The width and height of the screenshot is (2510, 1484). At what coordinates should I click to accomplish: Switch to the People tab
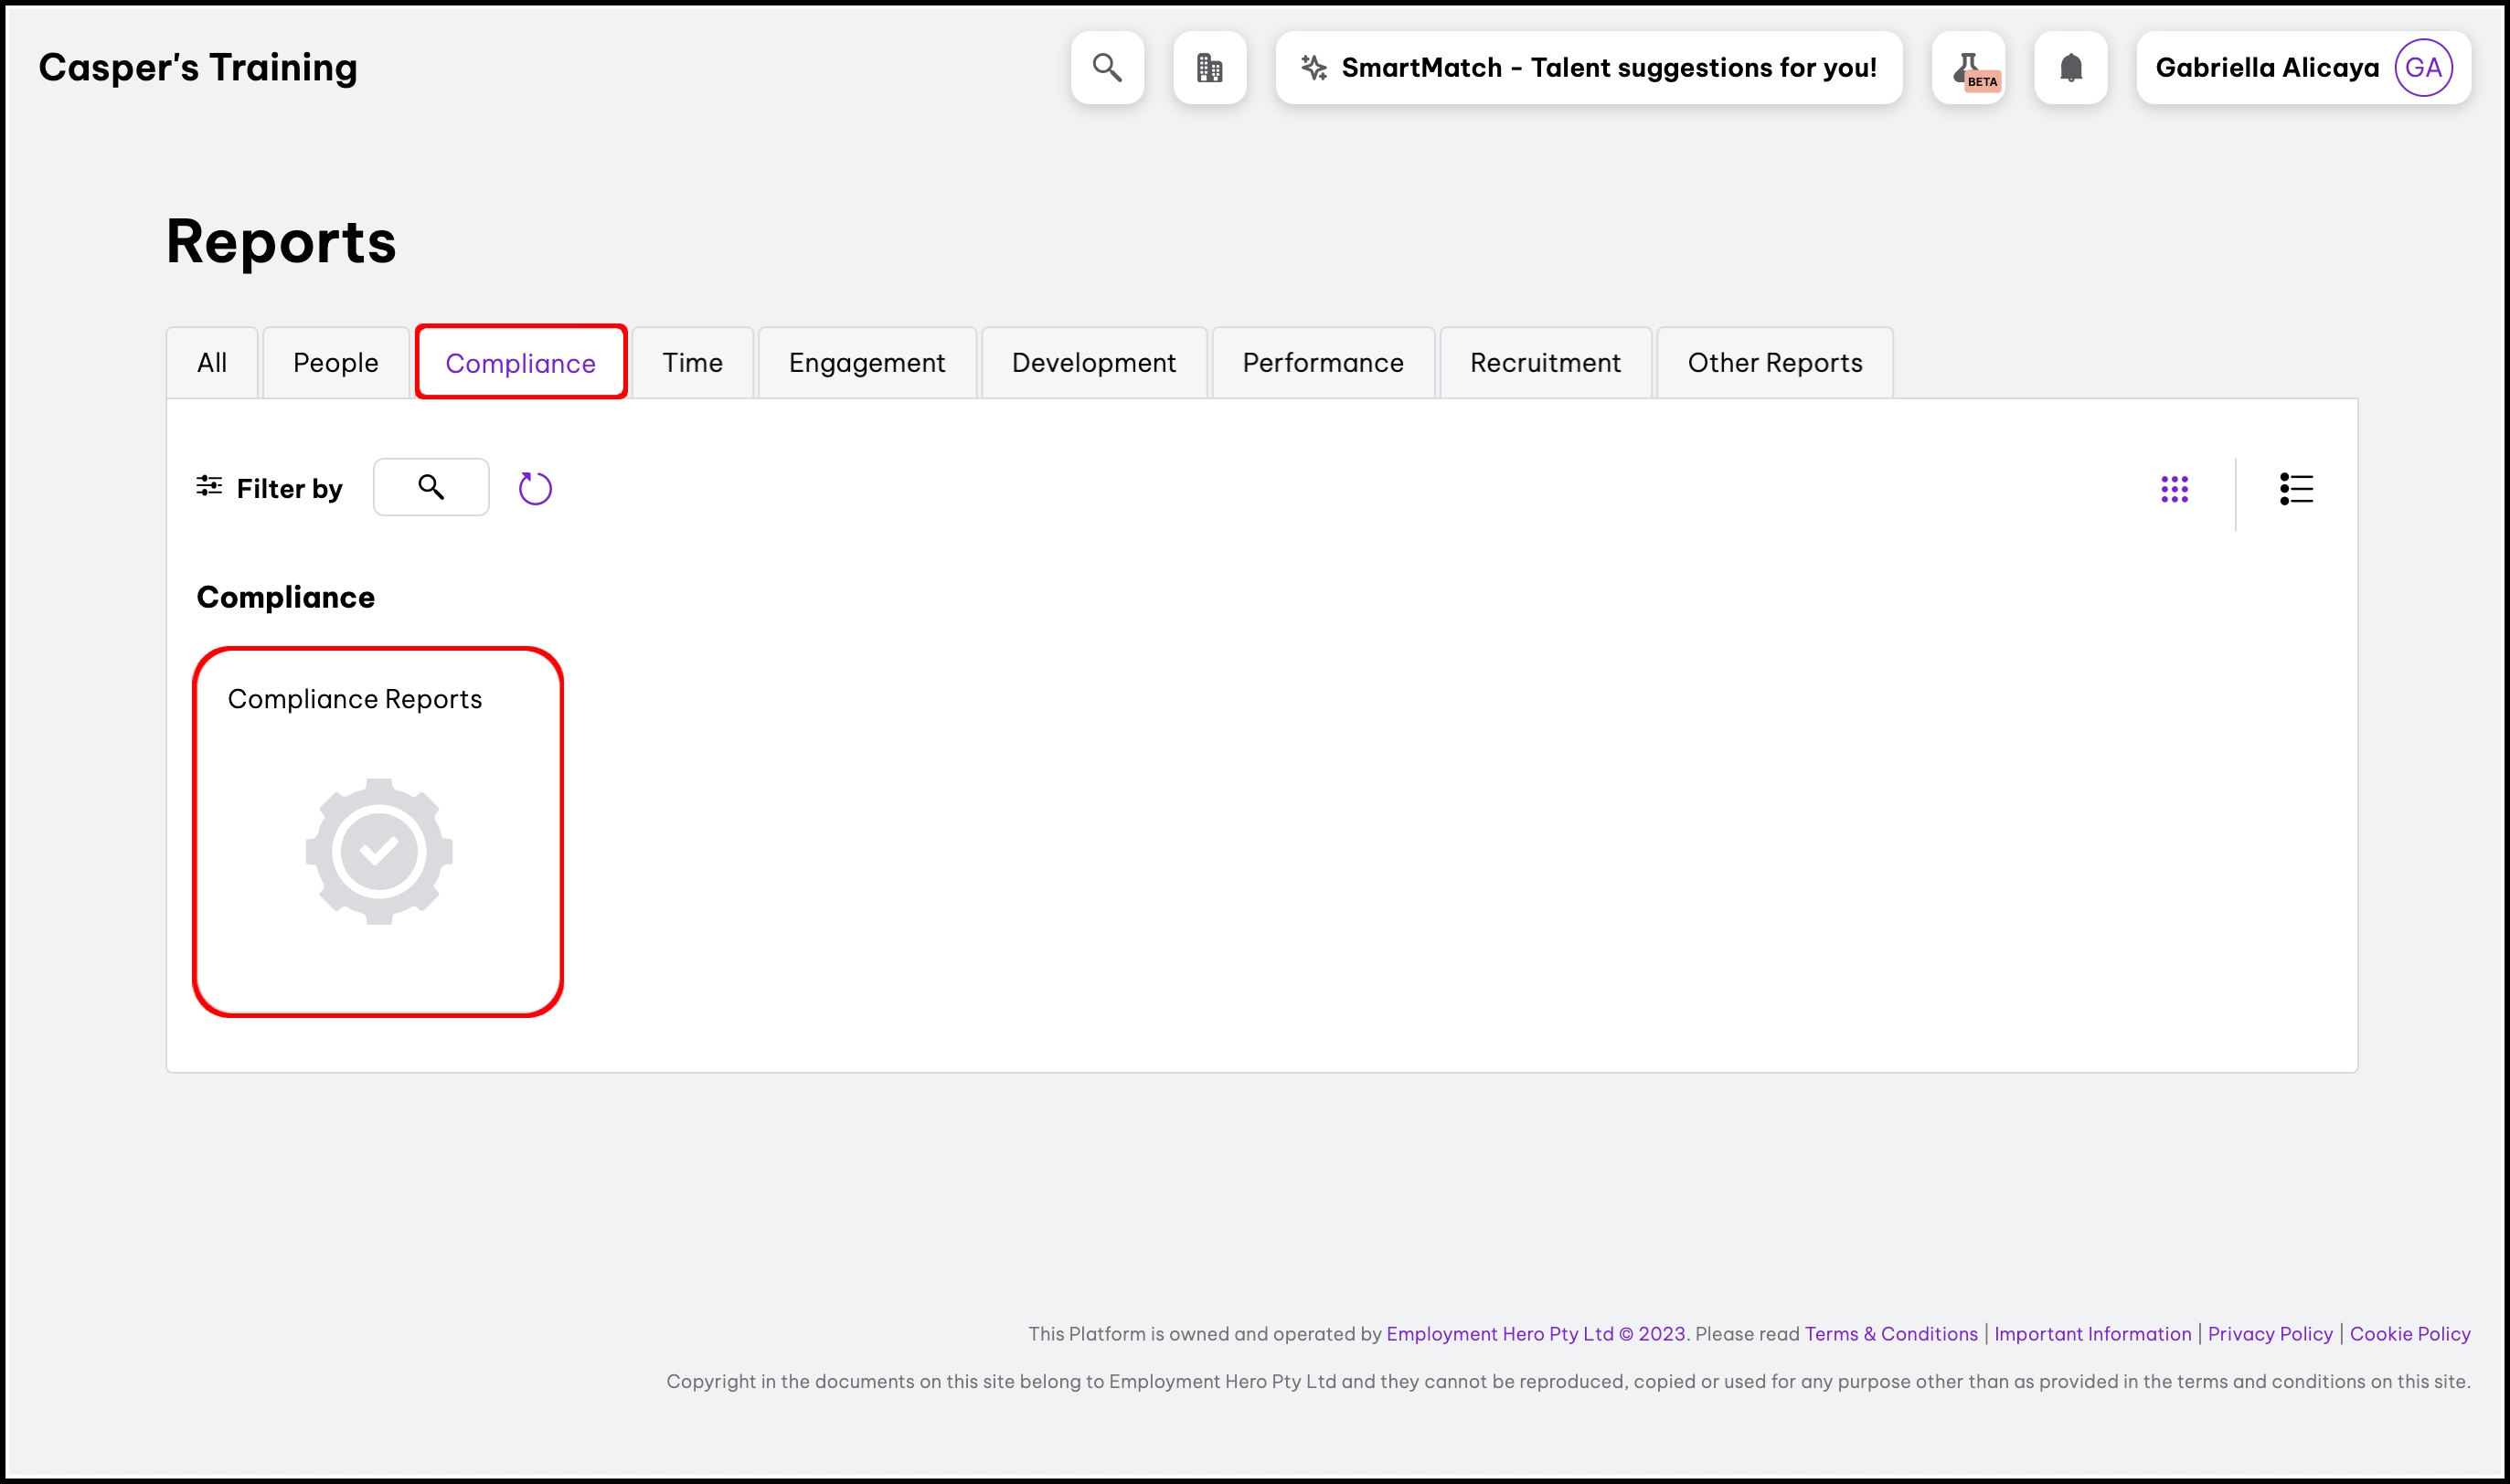pyautogui.click(x=336, y=362)
